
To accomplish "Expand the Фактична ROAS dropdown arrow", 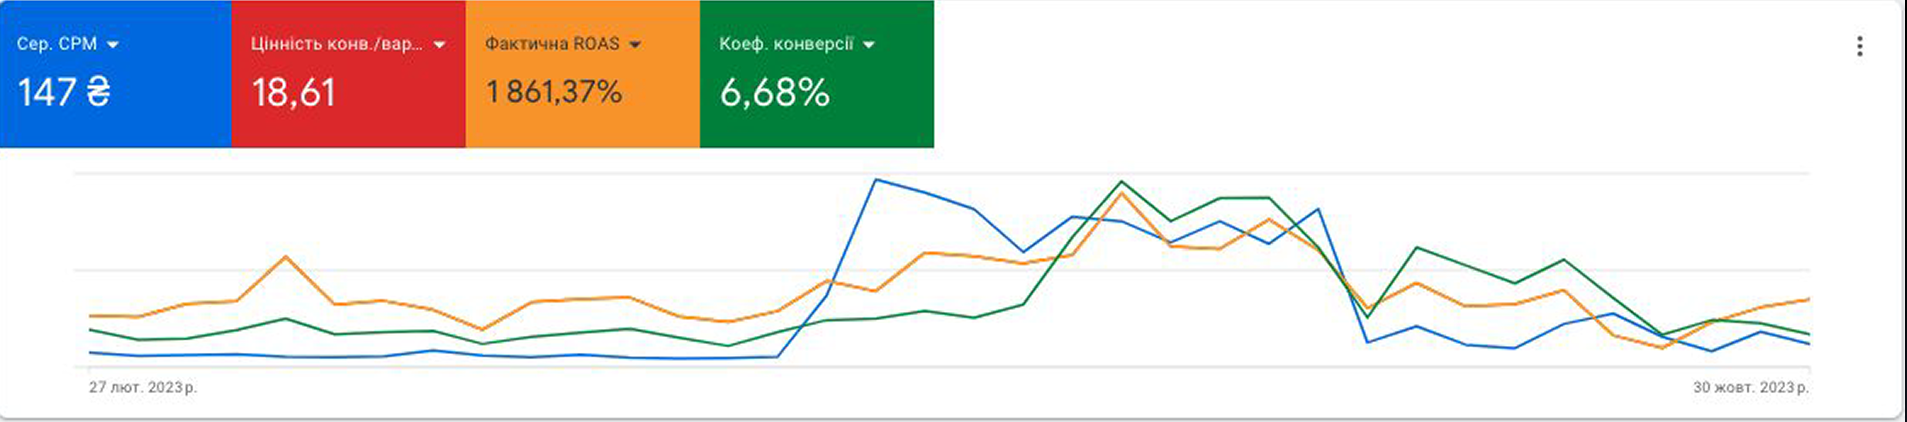I will [635, 45].
